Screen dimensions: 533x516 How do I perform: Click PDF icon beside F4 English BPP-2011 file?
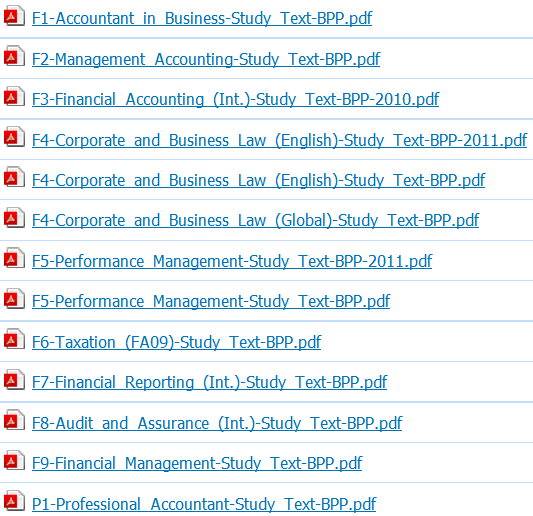(14, 137)
